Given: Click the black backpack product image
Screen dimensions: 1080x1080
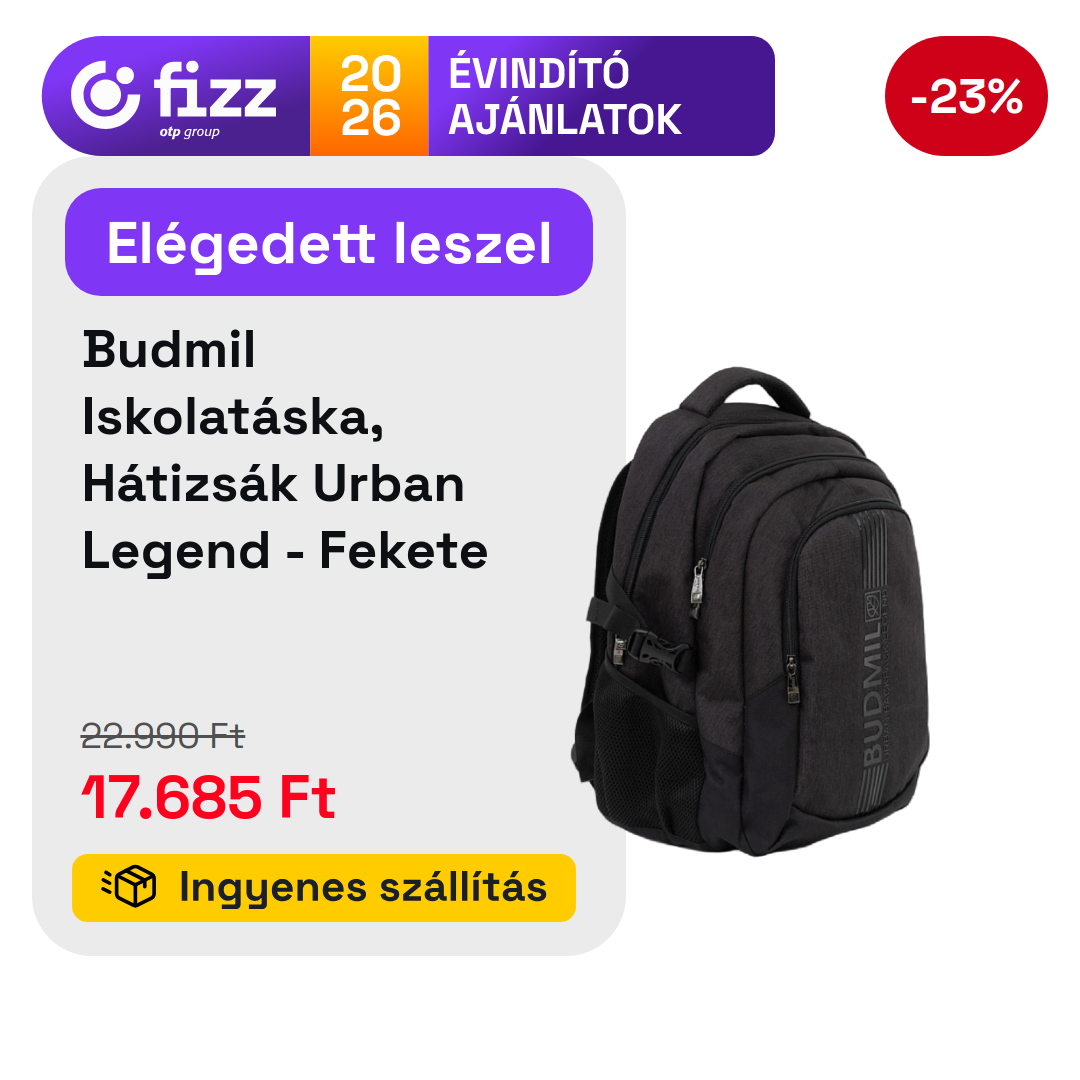Looking at the screenshot, I should click(x=749, y=612).
